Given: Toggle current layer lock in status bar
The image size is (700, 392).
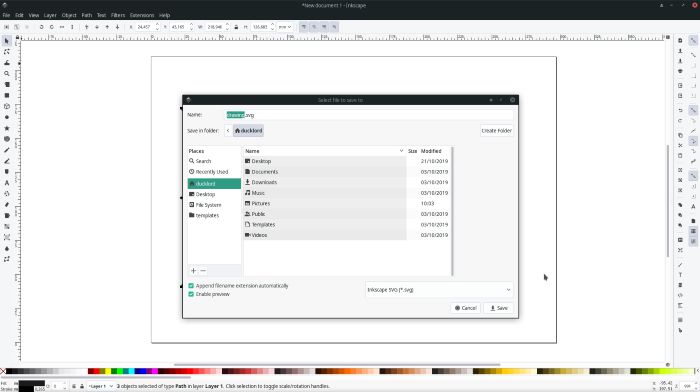Looking at the screenshot, I should [x=82, y=386].
